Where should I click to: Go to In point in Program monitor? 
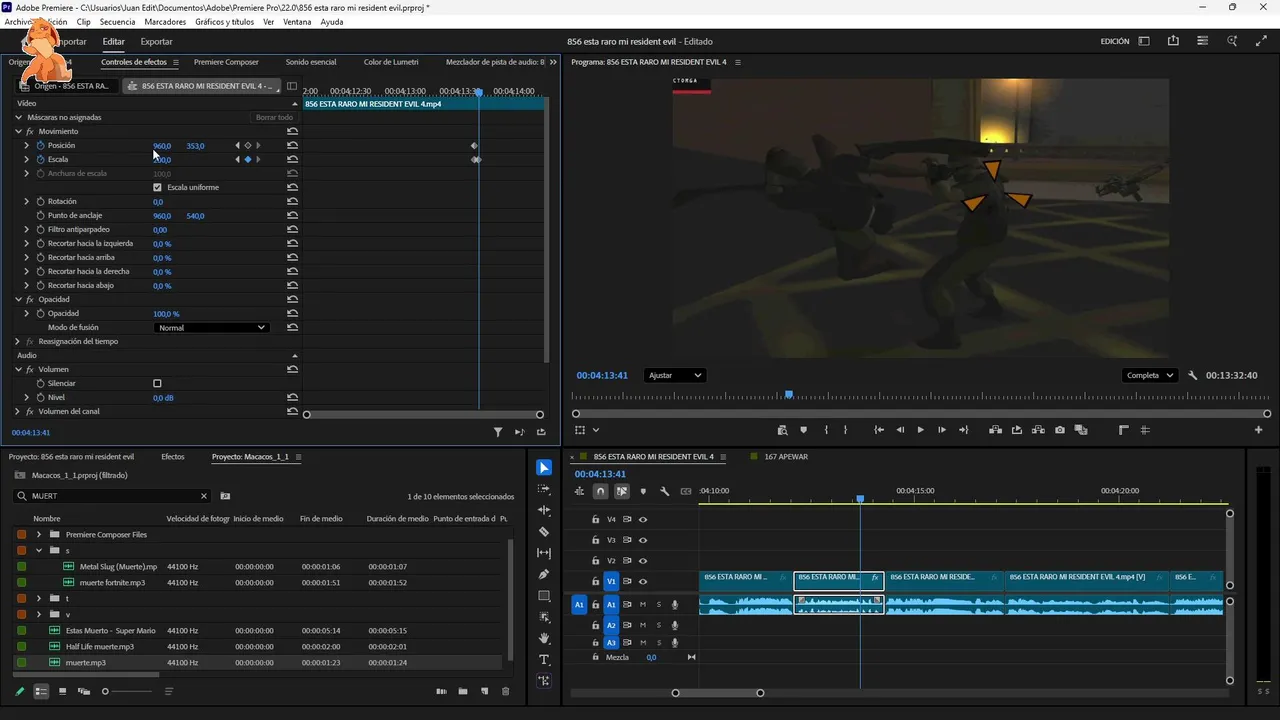click(879, 430)
